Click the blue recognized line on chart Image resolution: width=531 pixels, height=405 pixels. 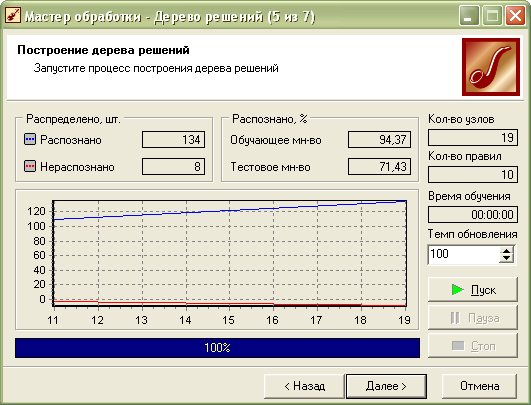[x=230, y=210]
